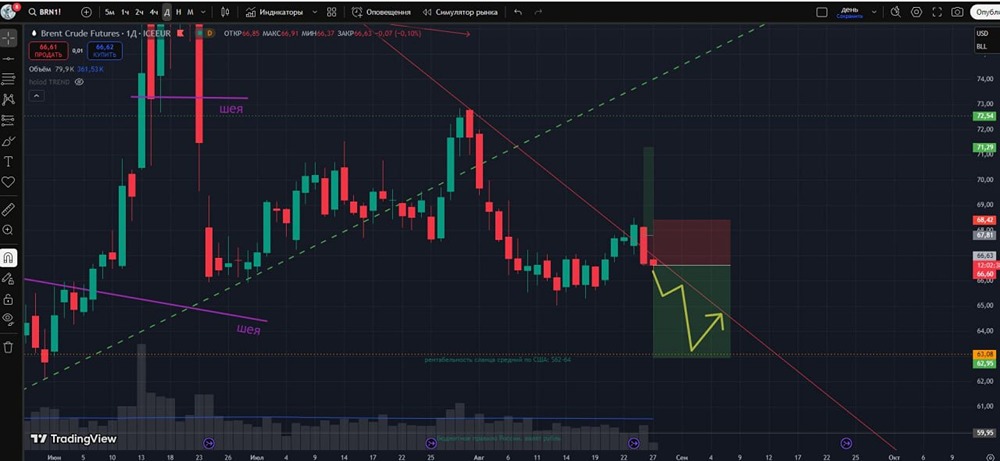Open the forecasting and measurement tools
1000x461 pixels.
[8, 120]
